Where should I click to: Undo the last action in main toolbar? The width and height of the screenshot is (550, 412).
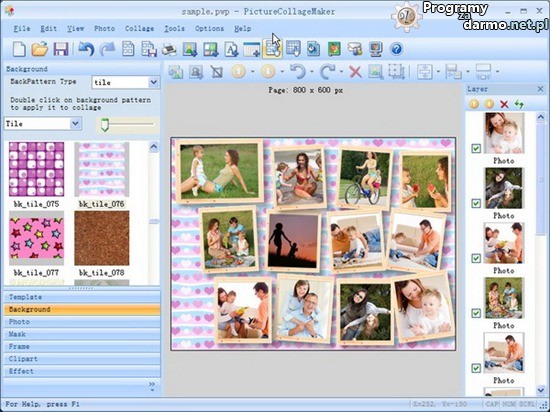click(86, 49)
